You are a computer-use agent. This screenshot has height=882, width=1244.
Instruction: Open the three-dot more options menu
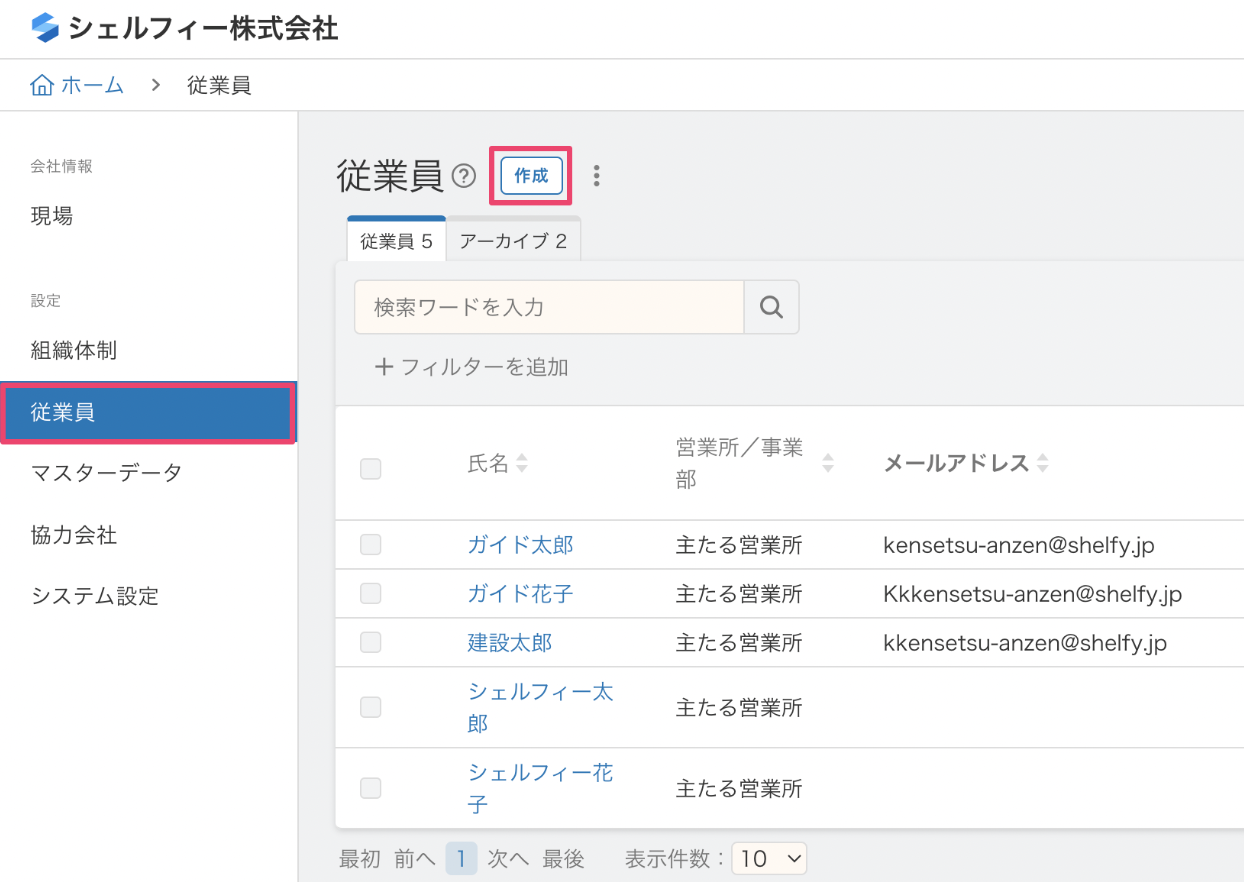(597, 176)
